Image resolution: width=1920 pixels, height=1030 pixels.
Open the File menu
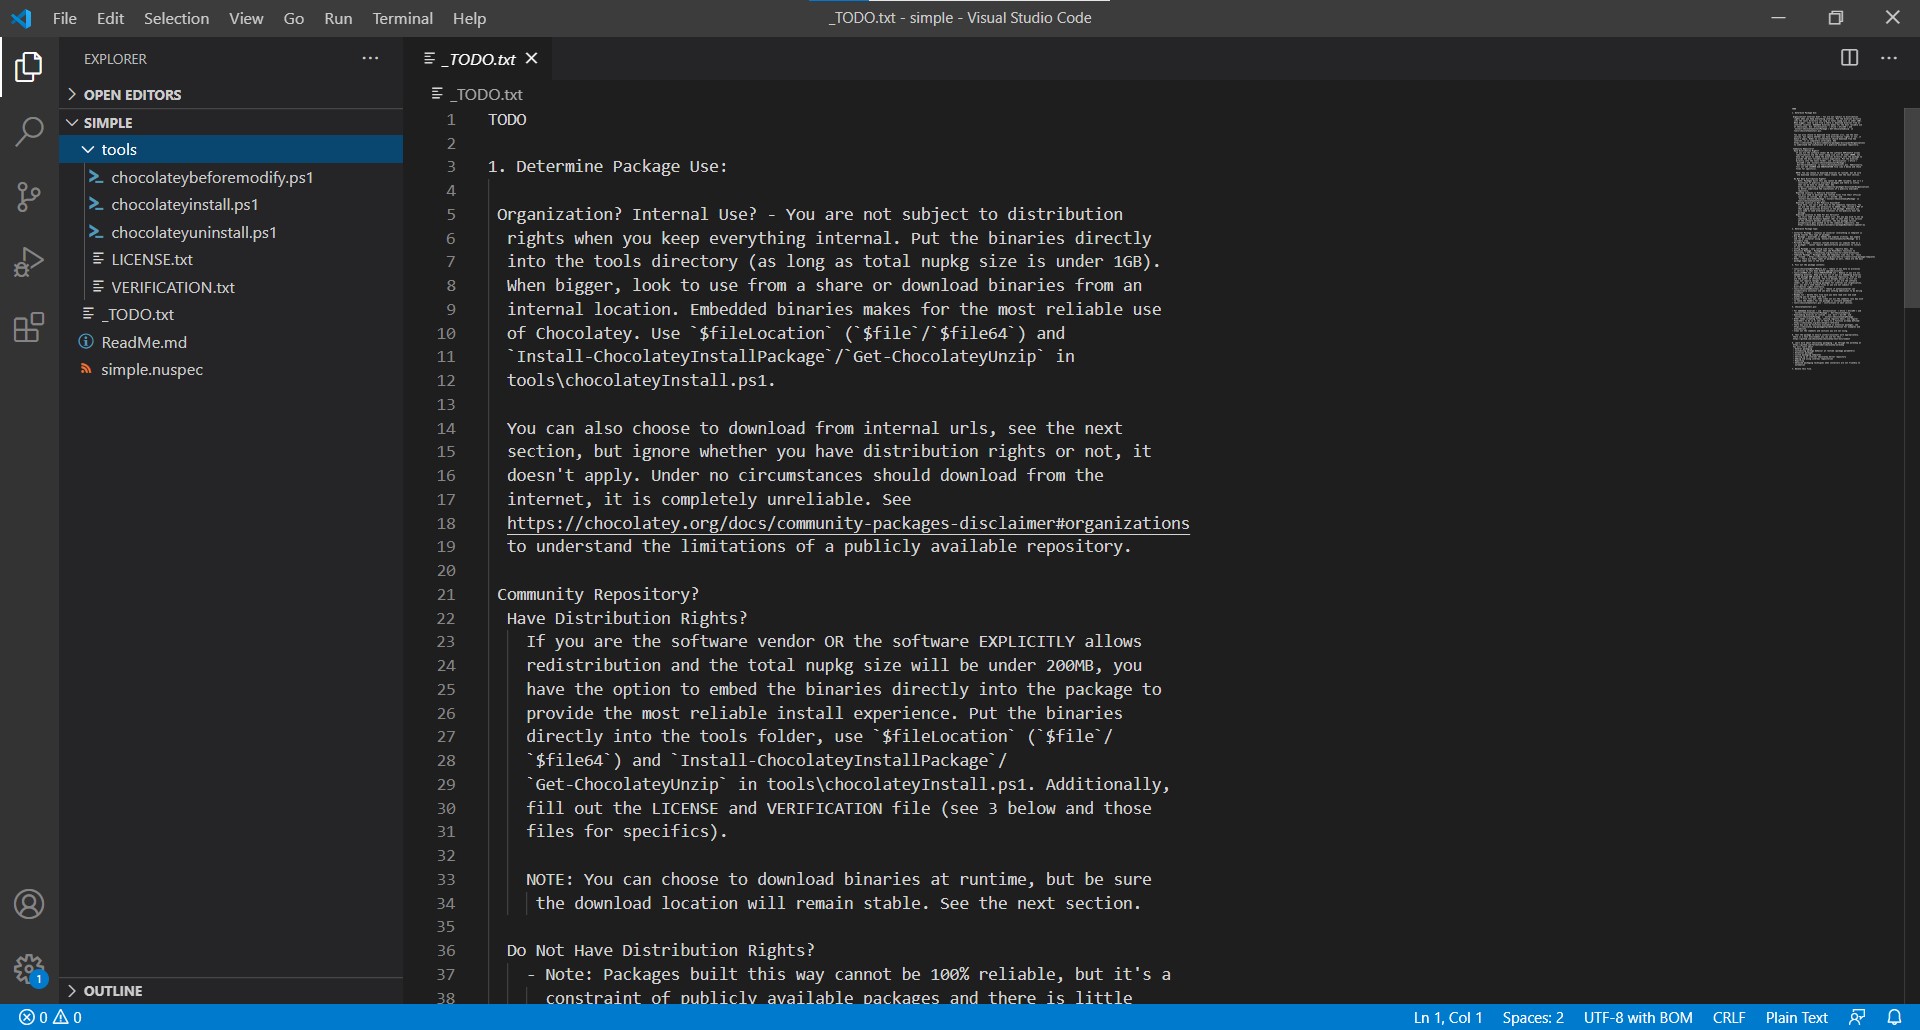[x=65, y=18]
